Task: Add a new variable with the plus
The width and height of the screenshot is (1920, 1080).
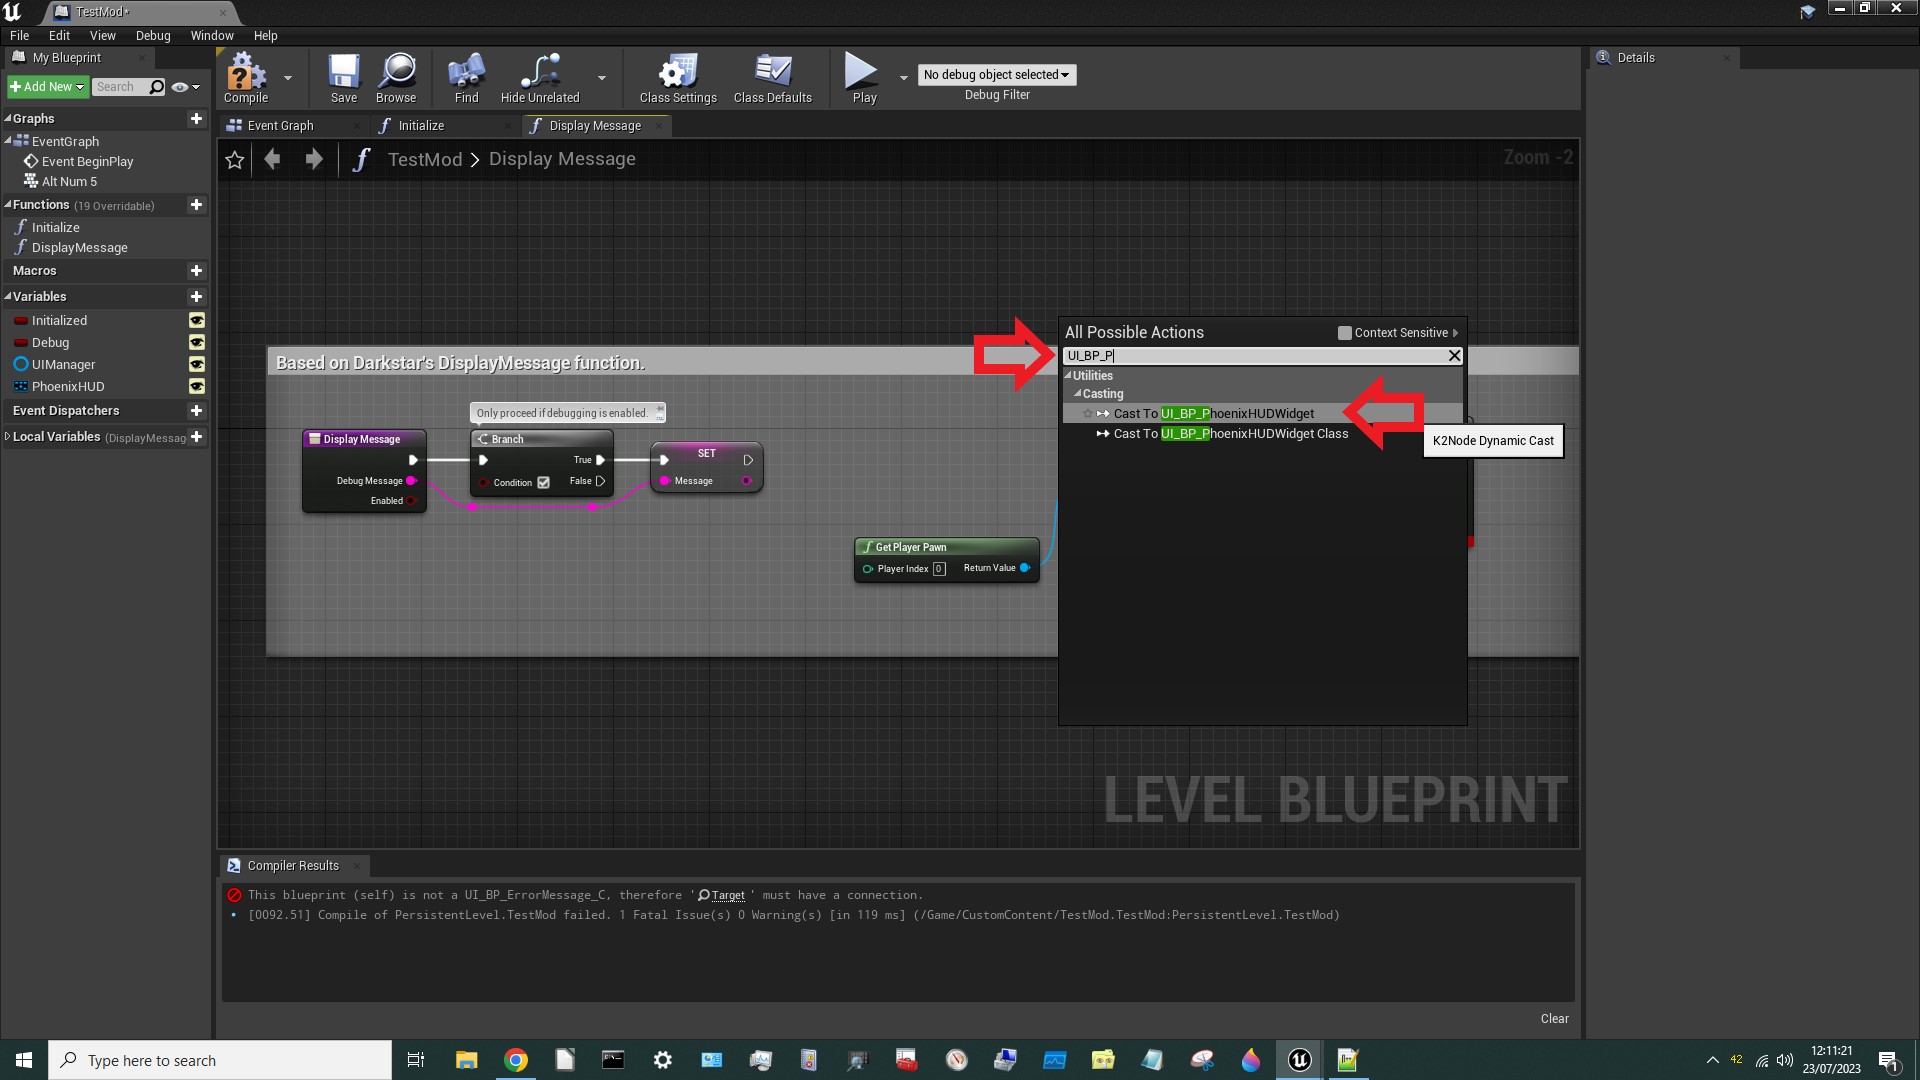Action: pyautogui.click(x=196, y=296)
